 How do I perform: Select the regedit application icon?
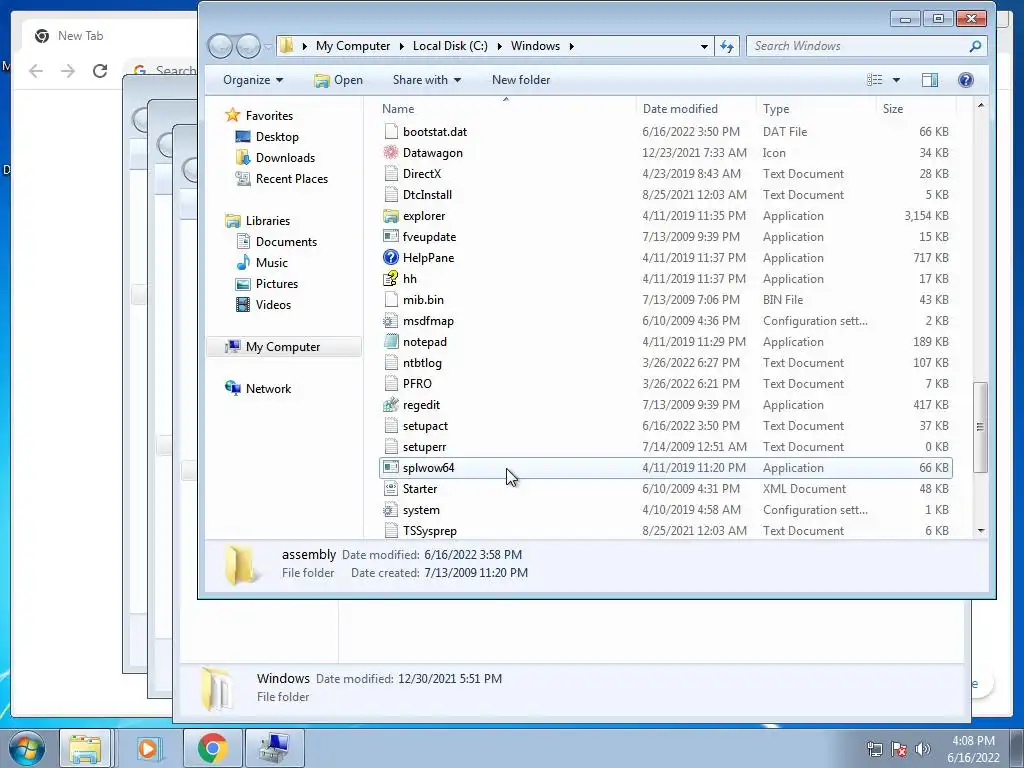391,405
